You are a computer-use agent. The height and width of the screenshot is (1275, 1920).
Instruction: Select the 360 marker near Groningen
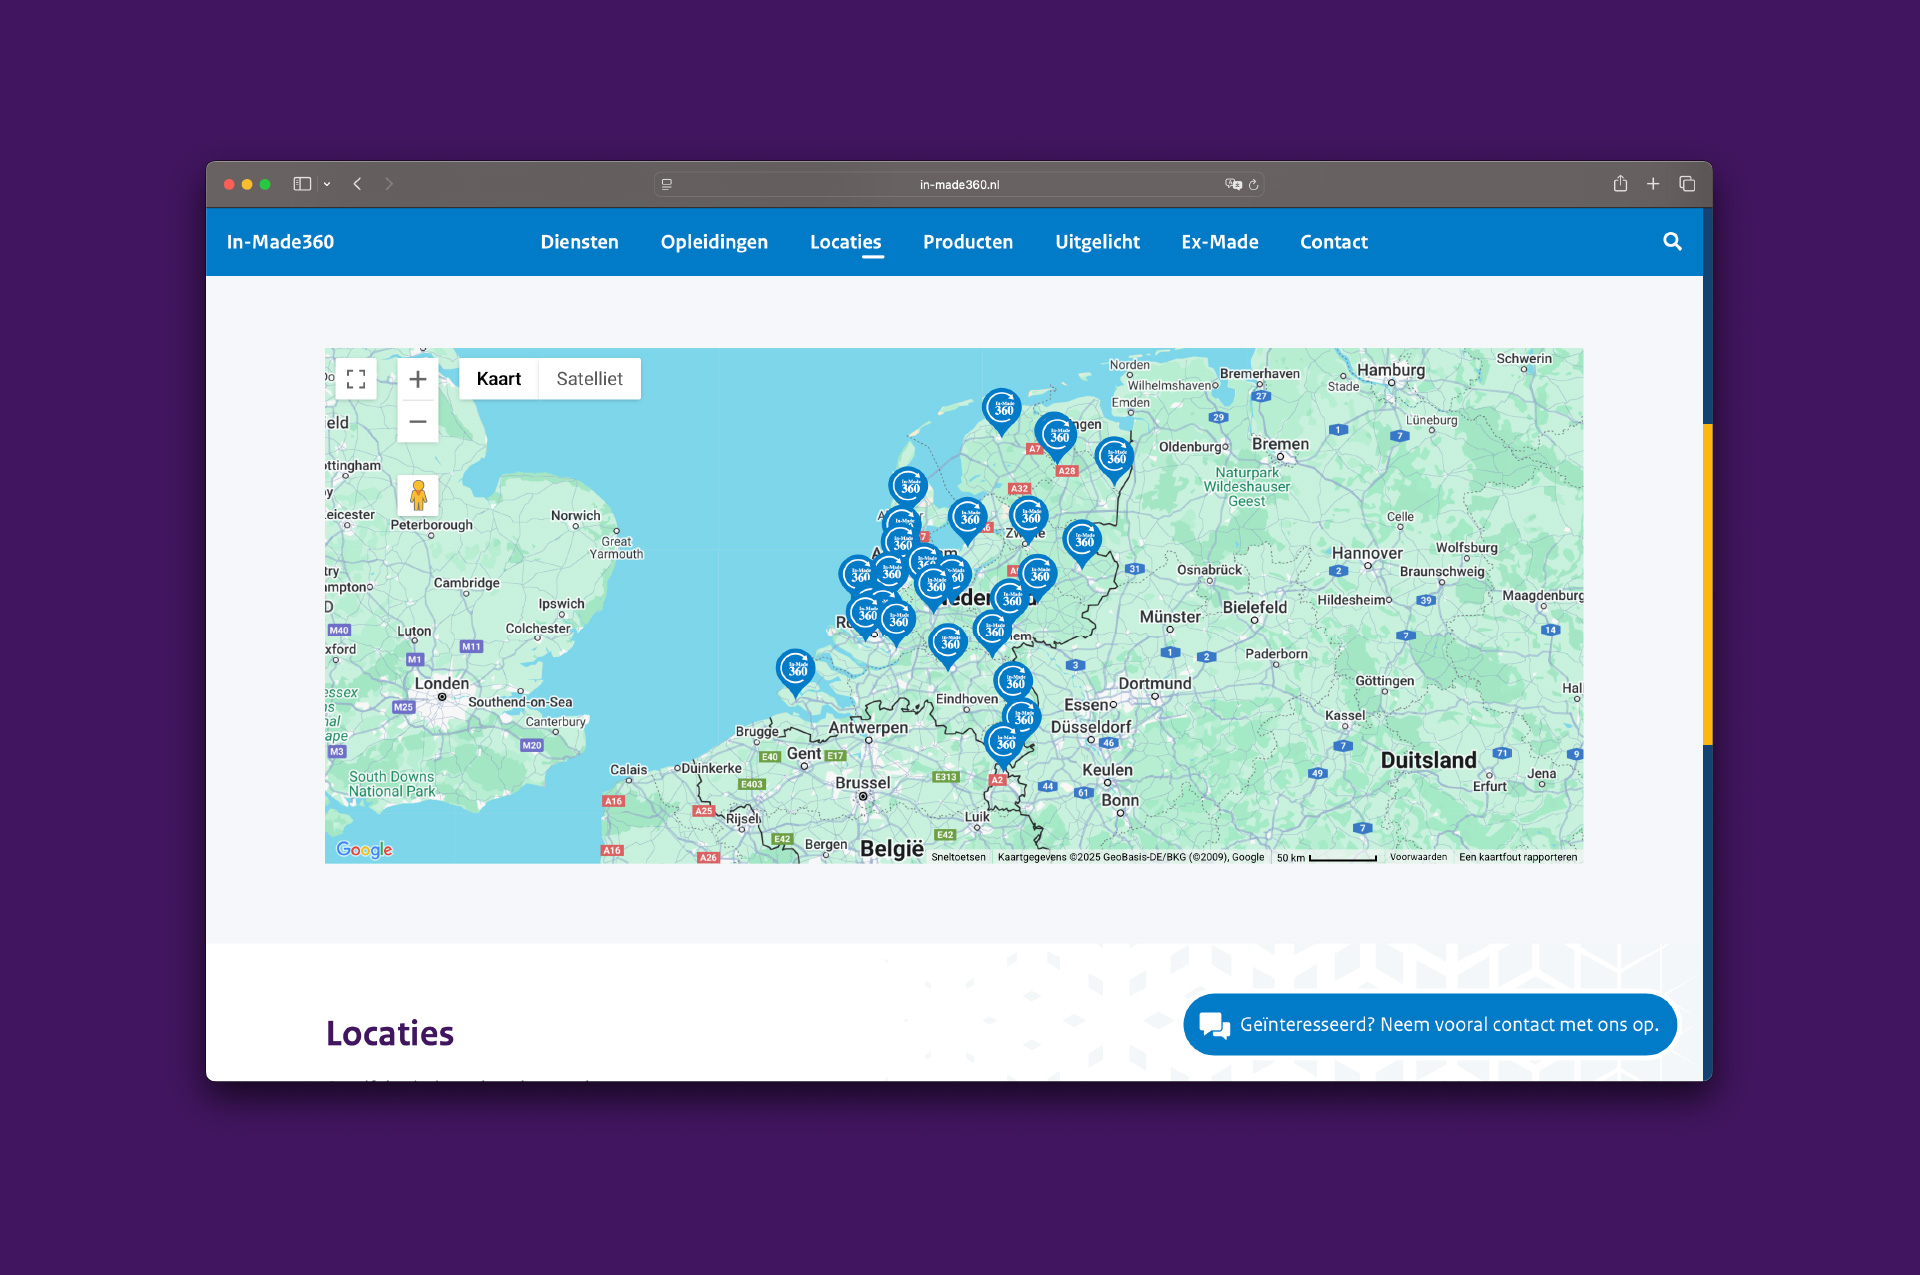(1056, 436)
